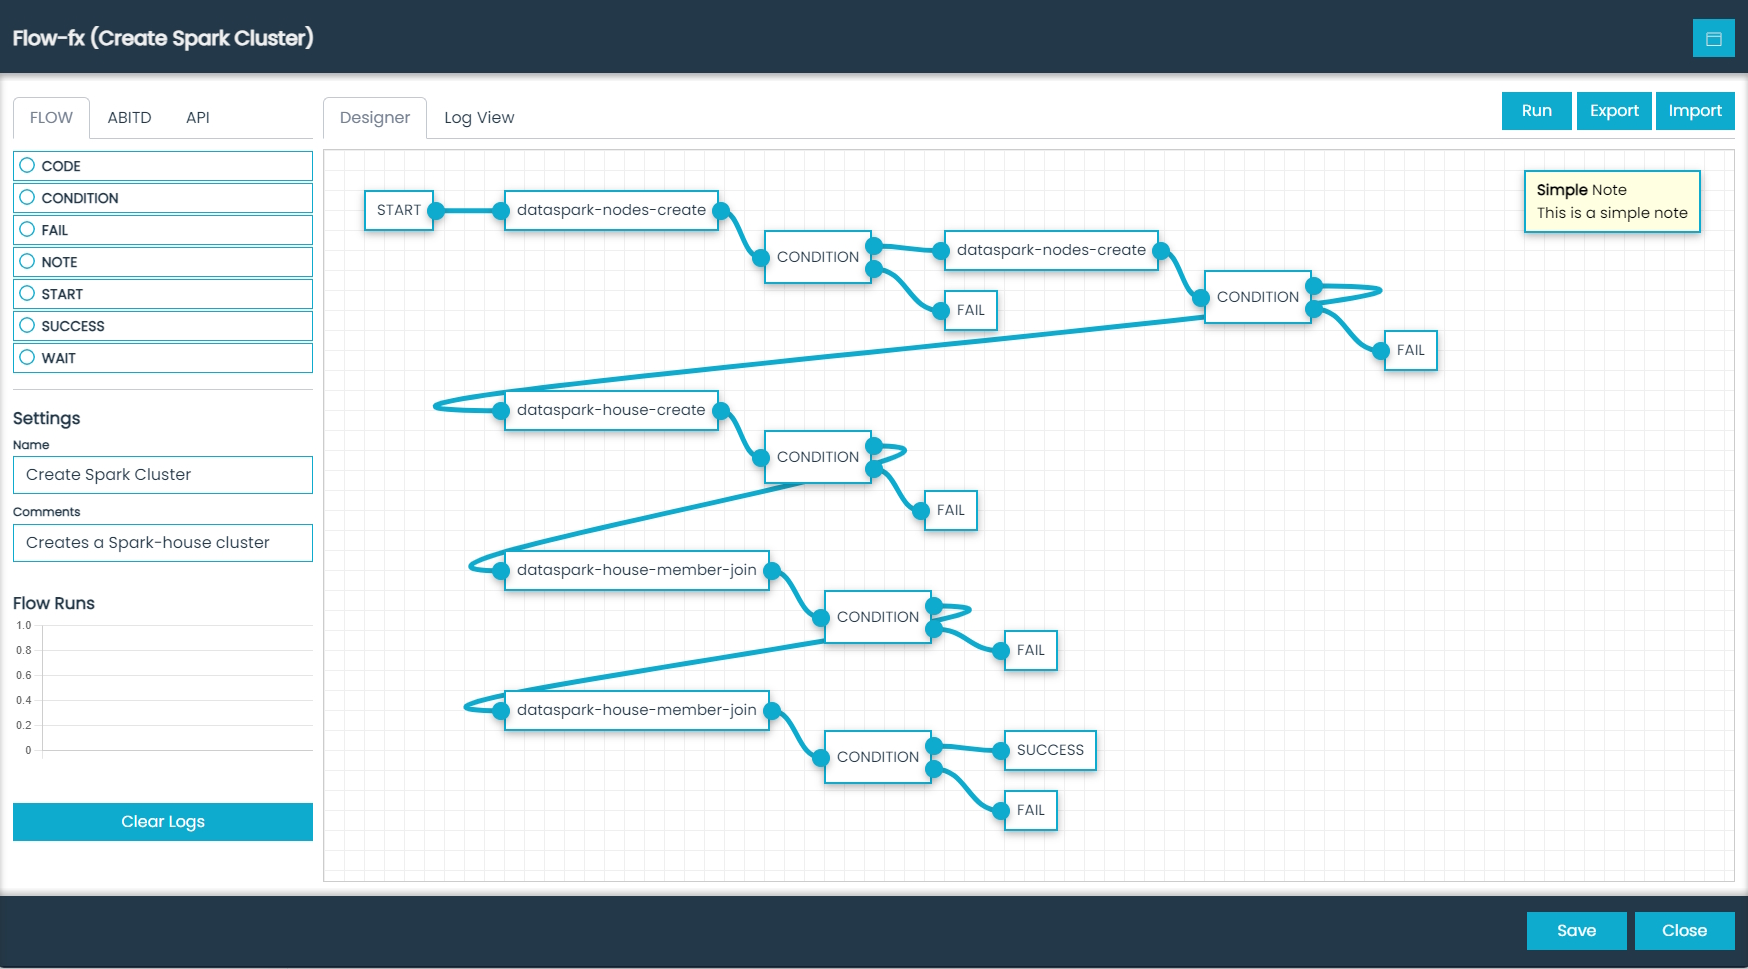Click the panel layout icon in the title bar
Screen dimensions: 1748x969
pyautogui.click(x=1714, y=38)
